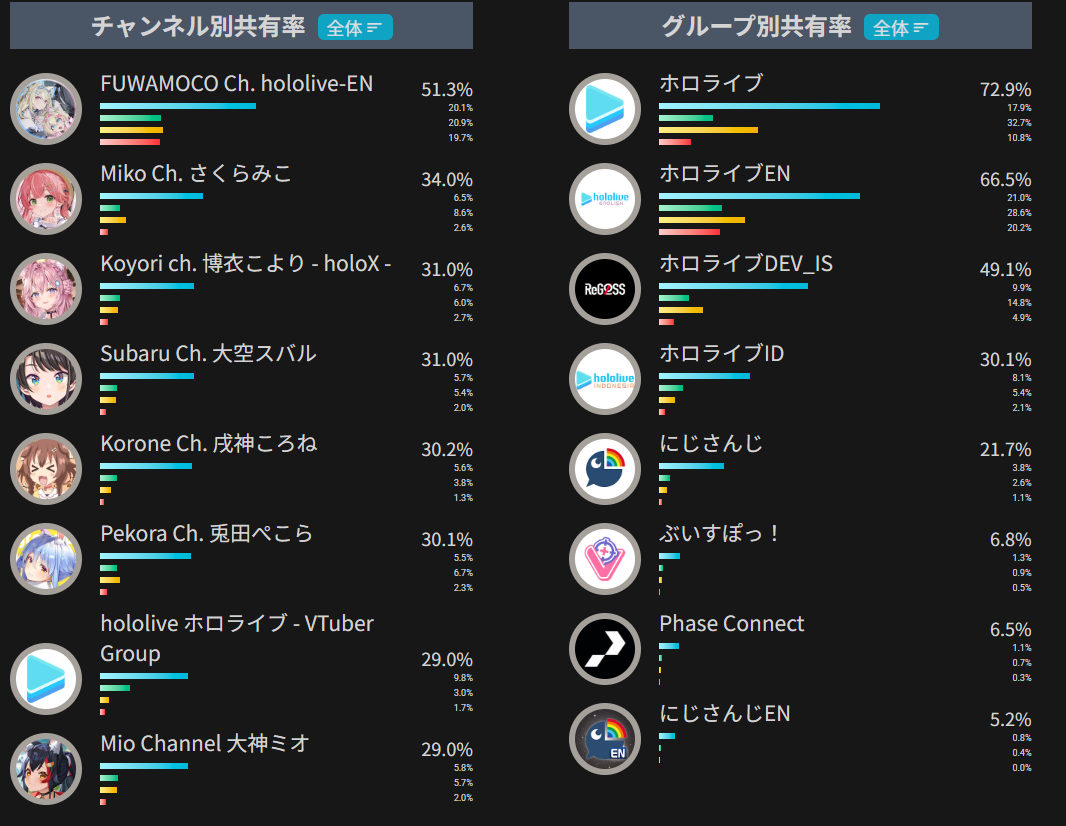The width and height of the screenshot is (1066, 826).
Task: Click the ホロライブ group name
Action: (711, 83)
